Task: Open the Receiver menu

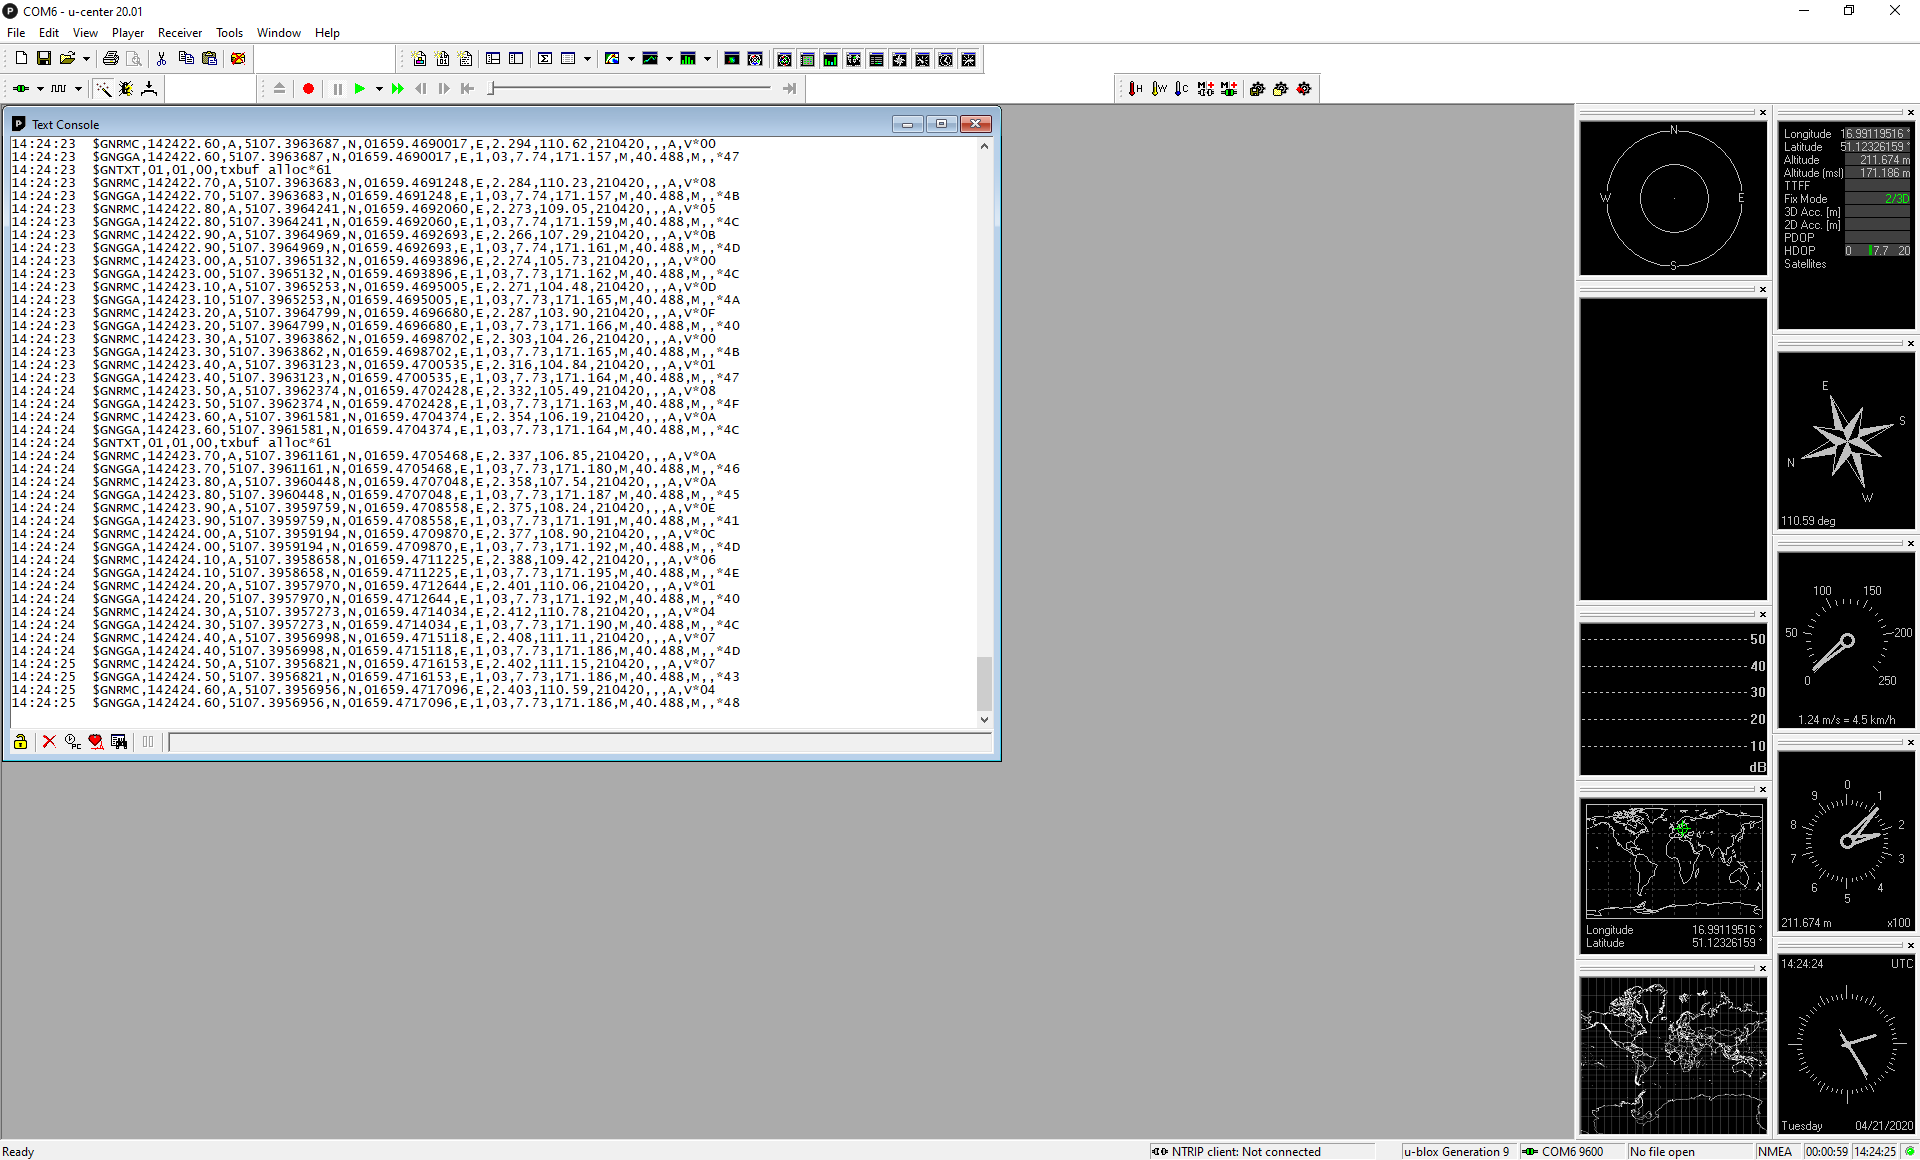Action: 179,33
